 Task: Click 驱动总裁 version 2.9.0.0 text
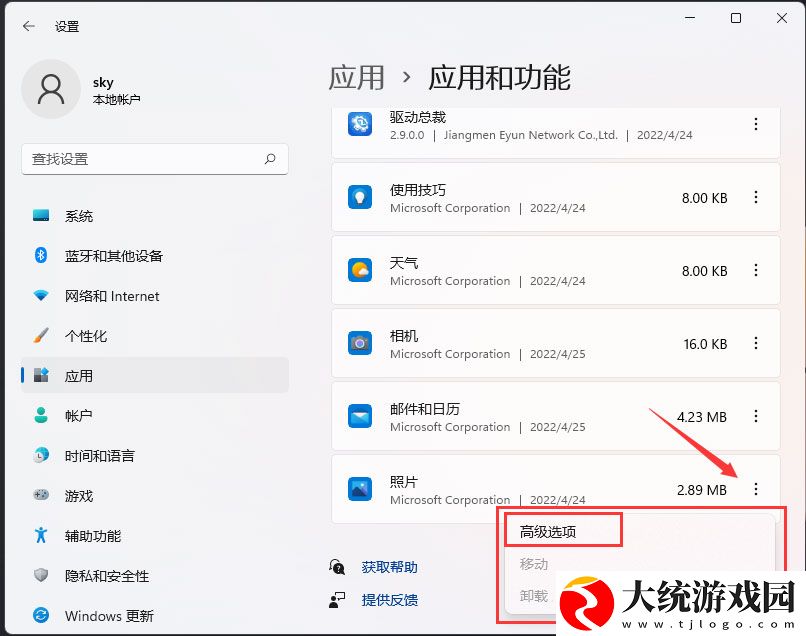coord(407,135)
